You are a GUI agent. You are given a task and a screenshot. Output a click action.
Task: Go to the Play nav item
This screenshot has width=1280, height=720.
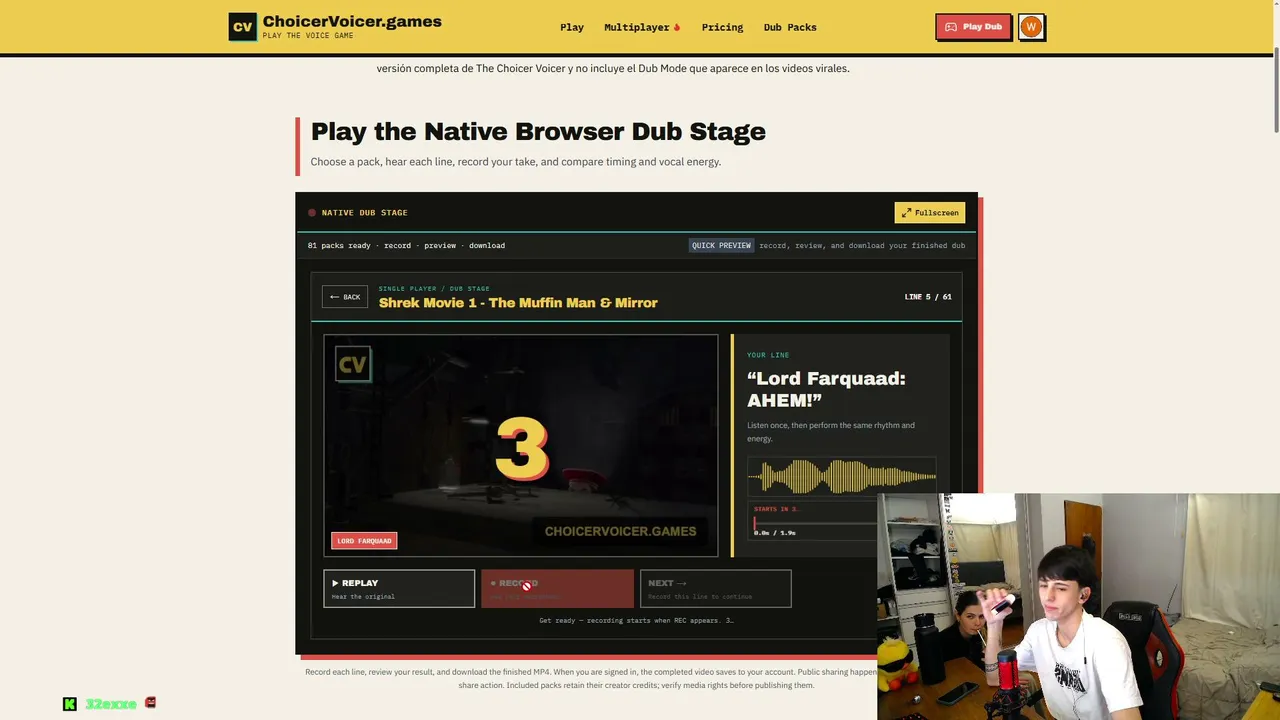point(572,27)
